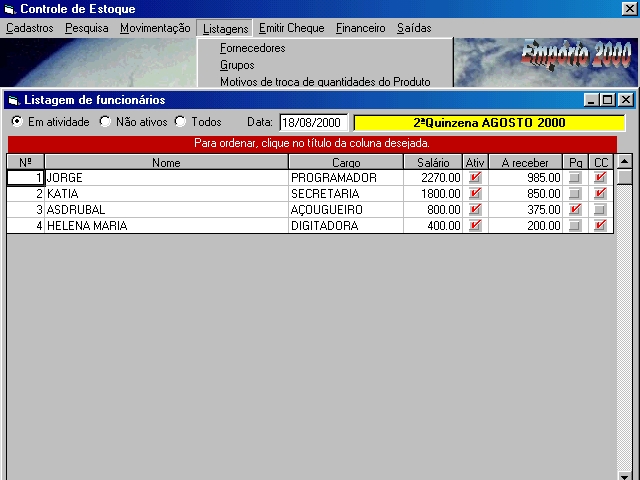Toggle Ativ checkbox for JORGE
This screenshot has width=640, height=480.
tap(475, 178)
